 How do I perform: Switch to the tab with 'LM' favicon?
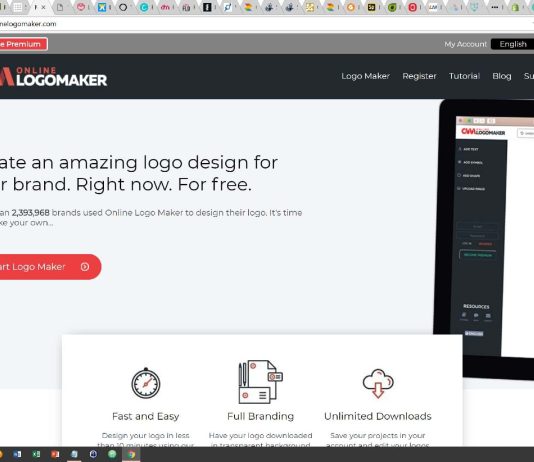(x=433, y=7)
